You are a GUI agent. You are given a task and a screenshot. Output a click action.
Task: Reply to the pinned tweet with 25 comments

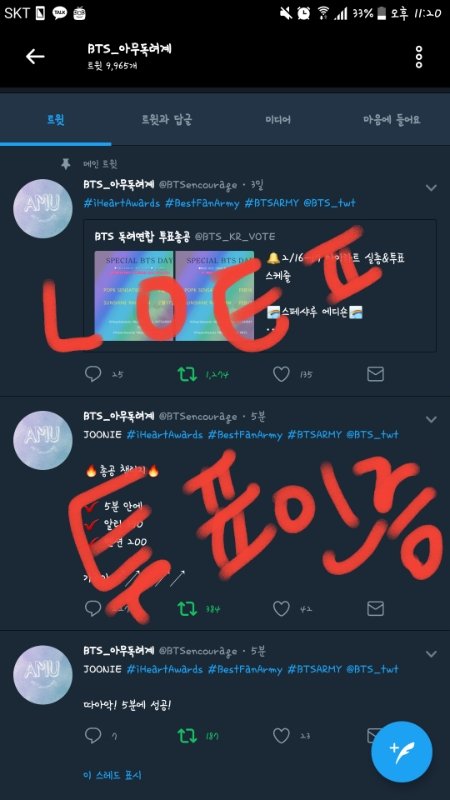(x=93, y=374)
